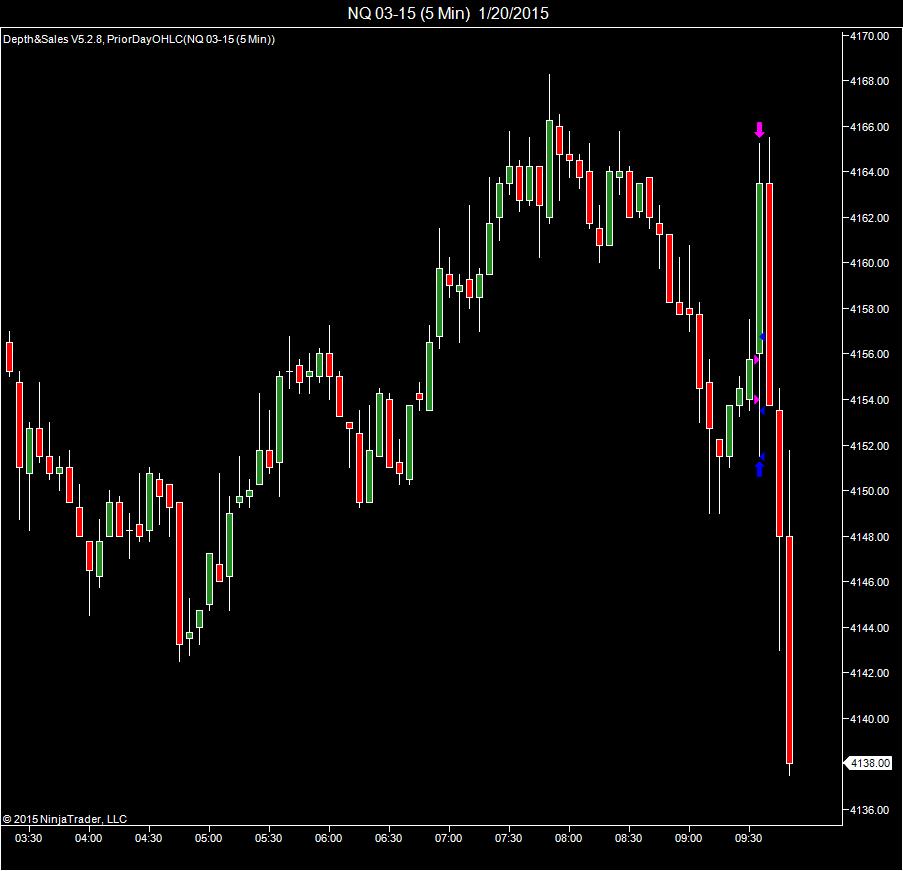The image size is (903, 871).
Task: Click the blue up arrow buy marker
Action: [759, 469]
